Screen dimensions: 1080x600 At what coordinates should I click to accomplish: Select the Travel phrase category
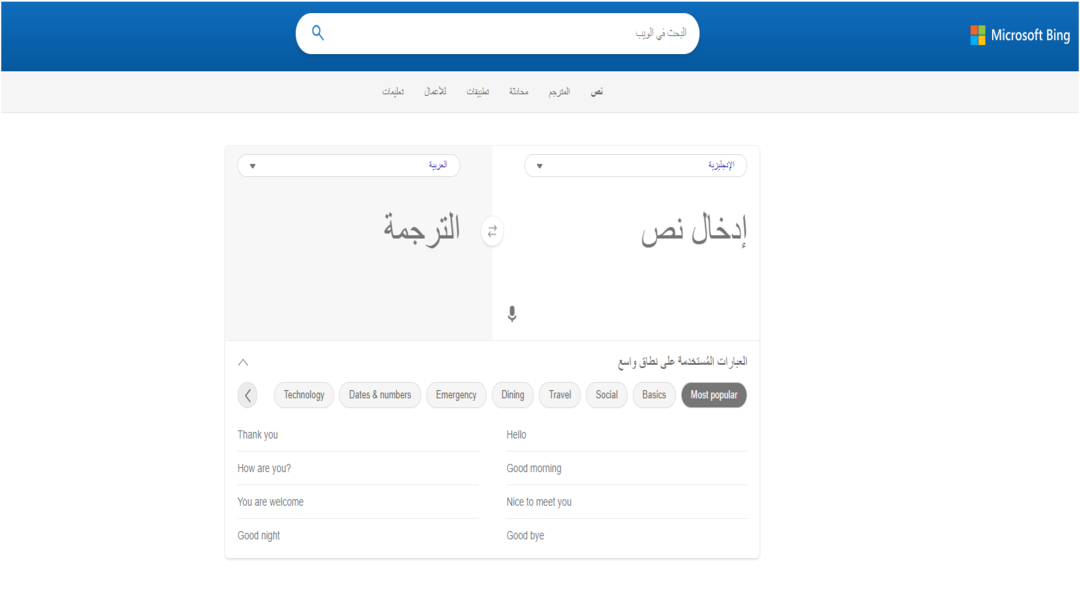pyautogui.click(x=560, y=395)
